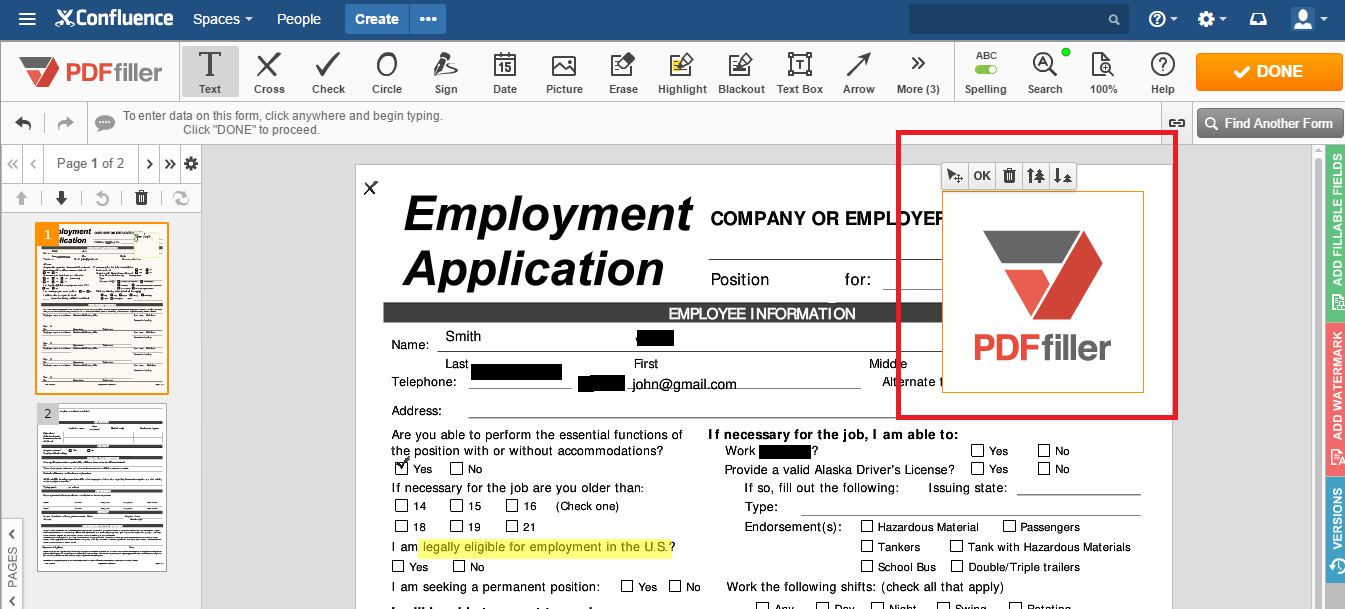Open Confluence sidebar hamburger menu
This screenshot has height=609, width=1345.
click(x=27, y=19)
